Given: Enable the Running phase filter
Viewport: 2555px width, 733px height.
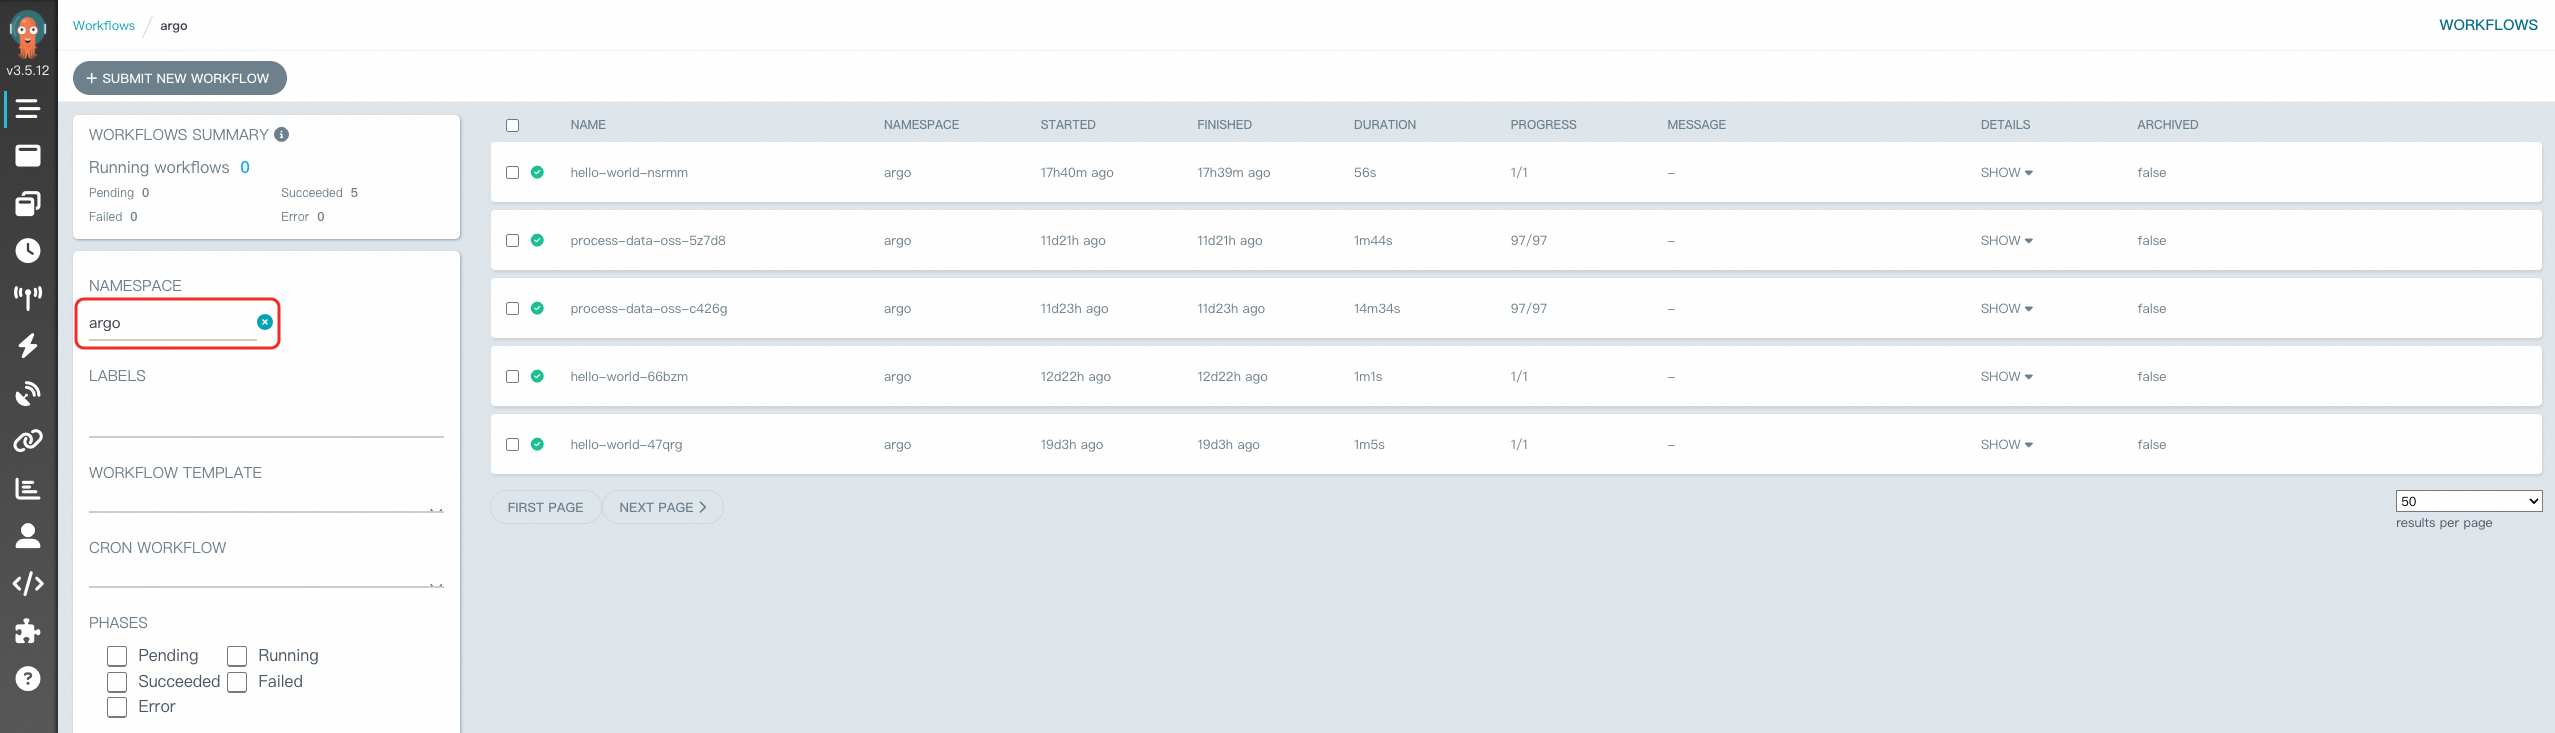Looking at the screenshot, I should click(237, 656).
